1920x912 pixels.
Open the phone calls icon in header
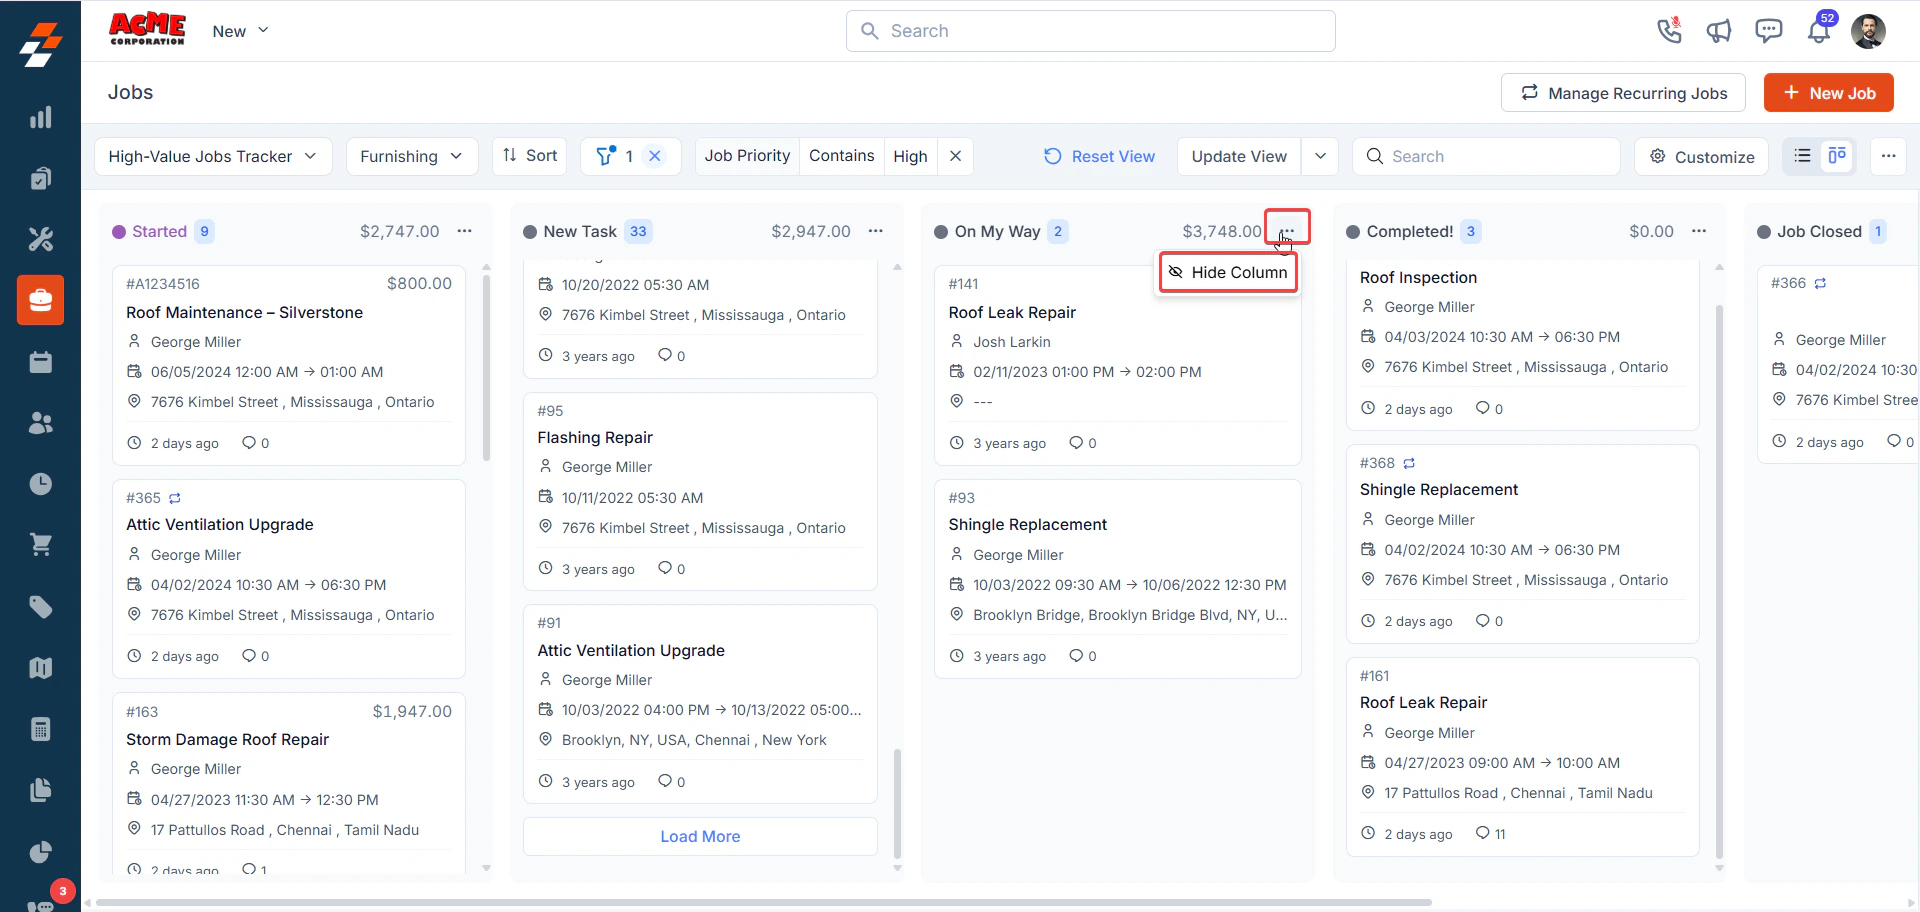pos(1669,31)
